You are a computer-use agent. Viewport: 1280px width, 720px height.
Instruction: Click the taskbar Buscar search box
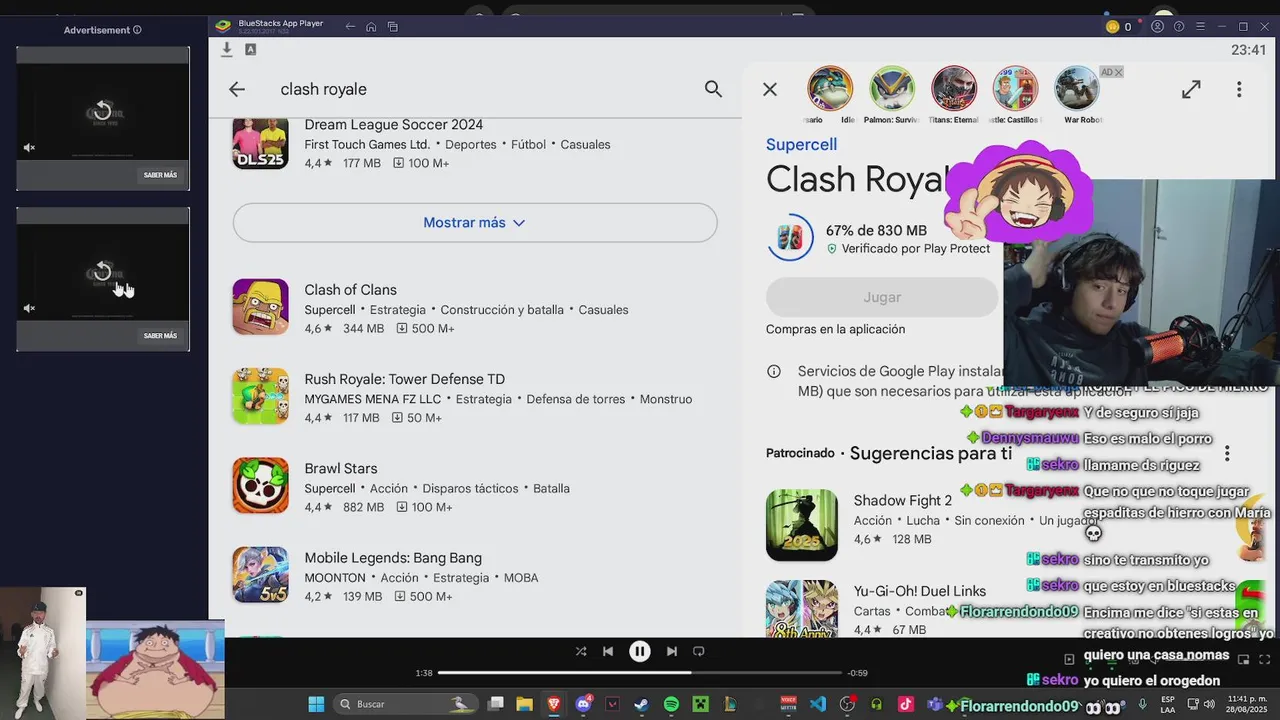(406, 704)
